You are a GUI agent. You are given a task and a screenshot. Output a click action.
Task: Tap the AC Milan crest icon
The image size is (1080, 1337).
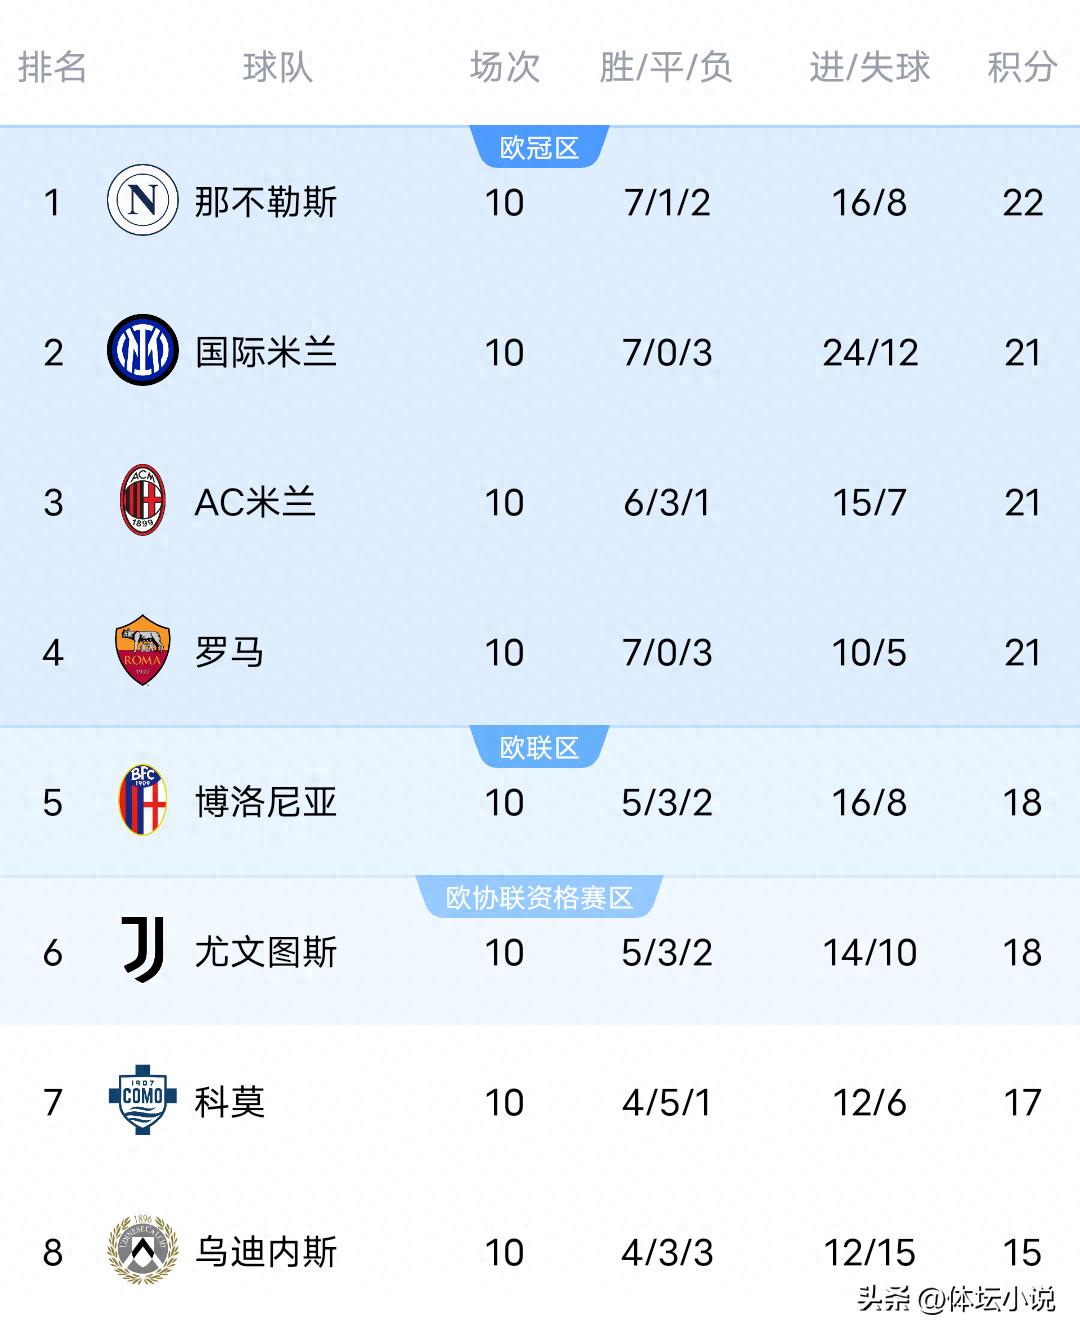(142, 500)
